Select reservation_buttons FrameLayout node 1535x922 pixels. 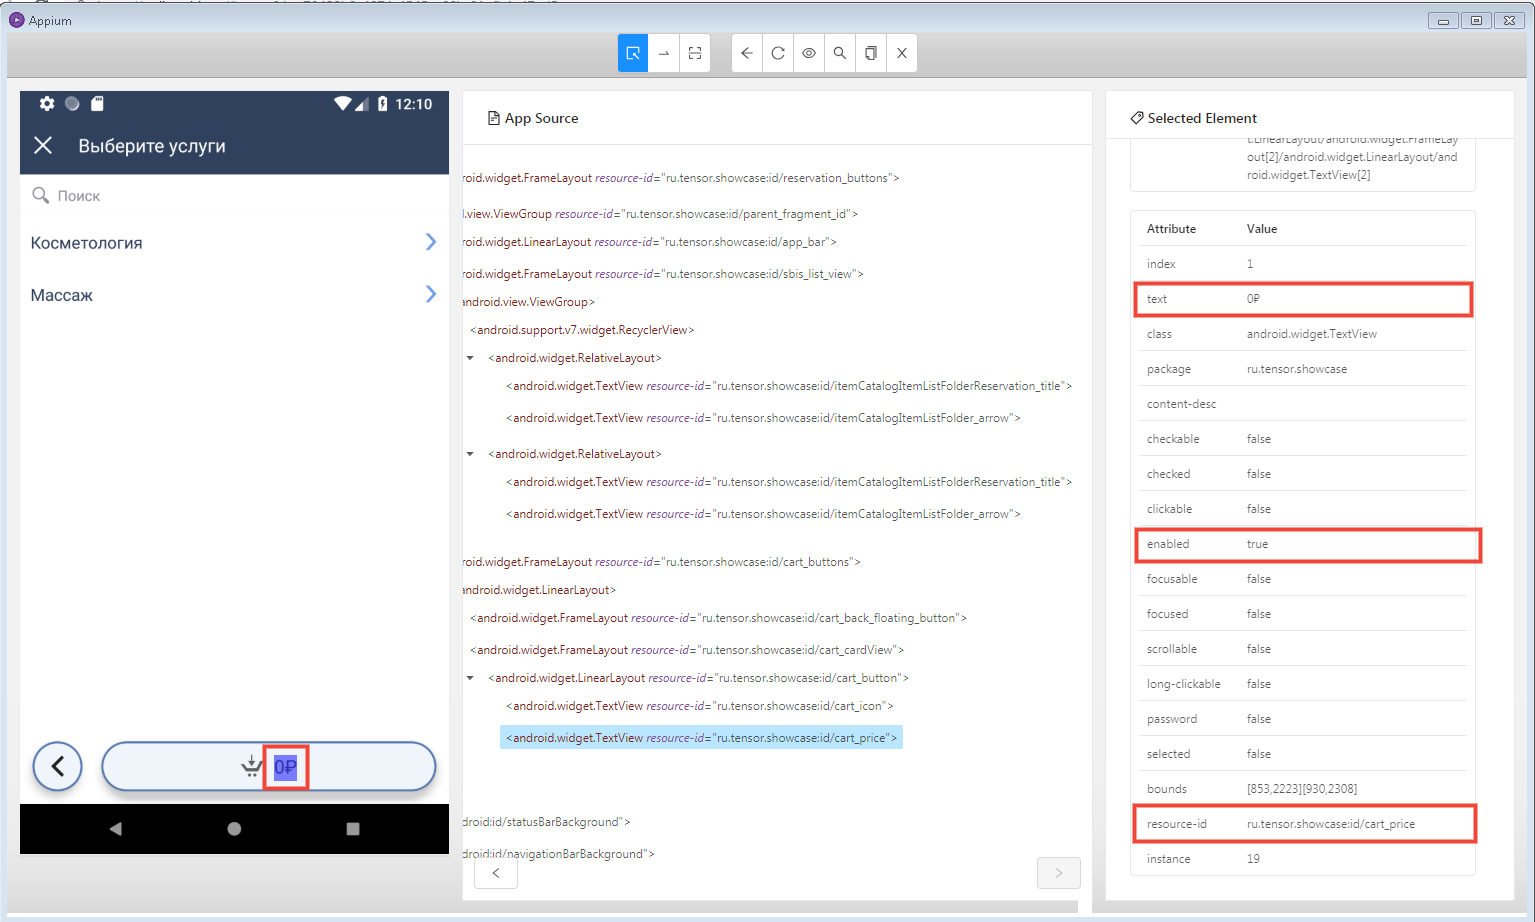coord(681,178)
